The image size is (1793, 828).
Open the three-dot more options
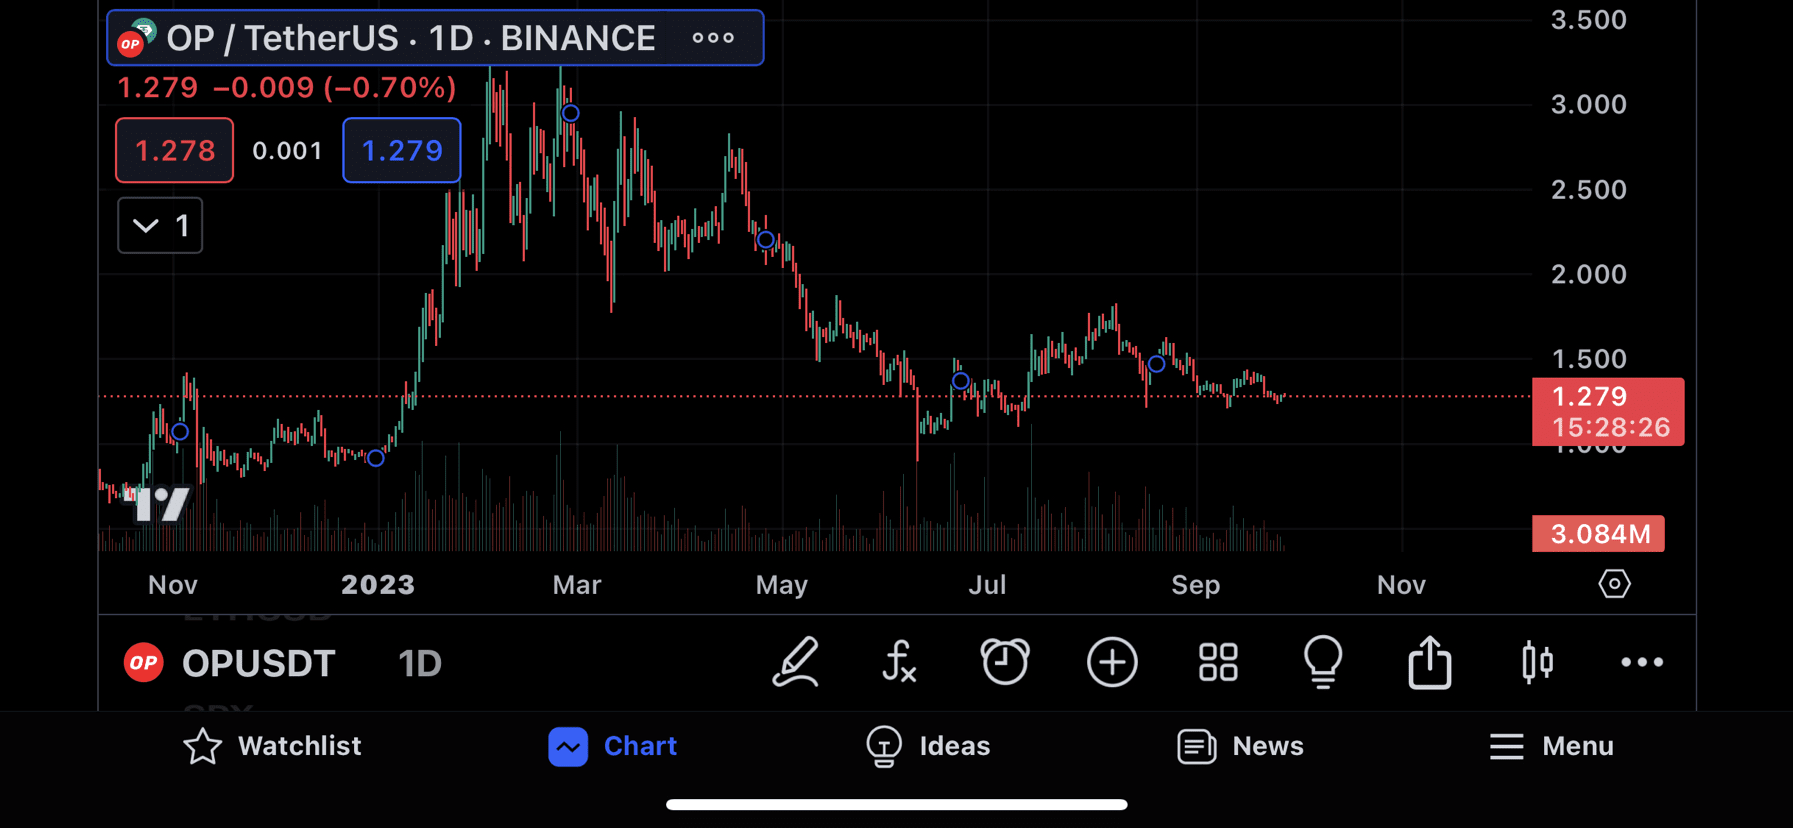coord(1642,662)
